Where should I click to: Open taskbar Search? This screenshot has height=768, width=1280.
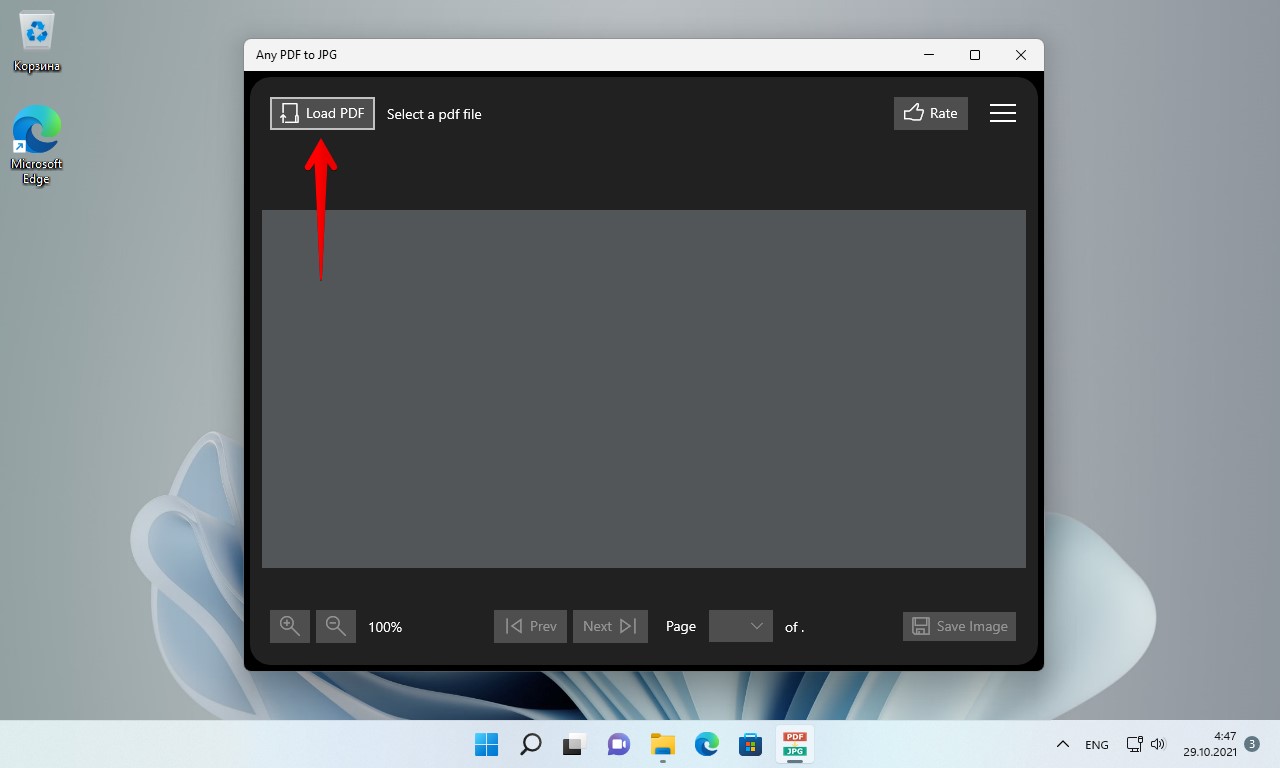point(531,744)
